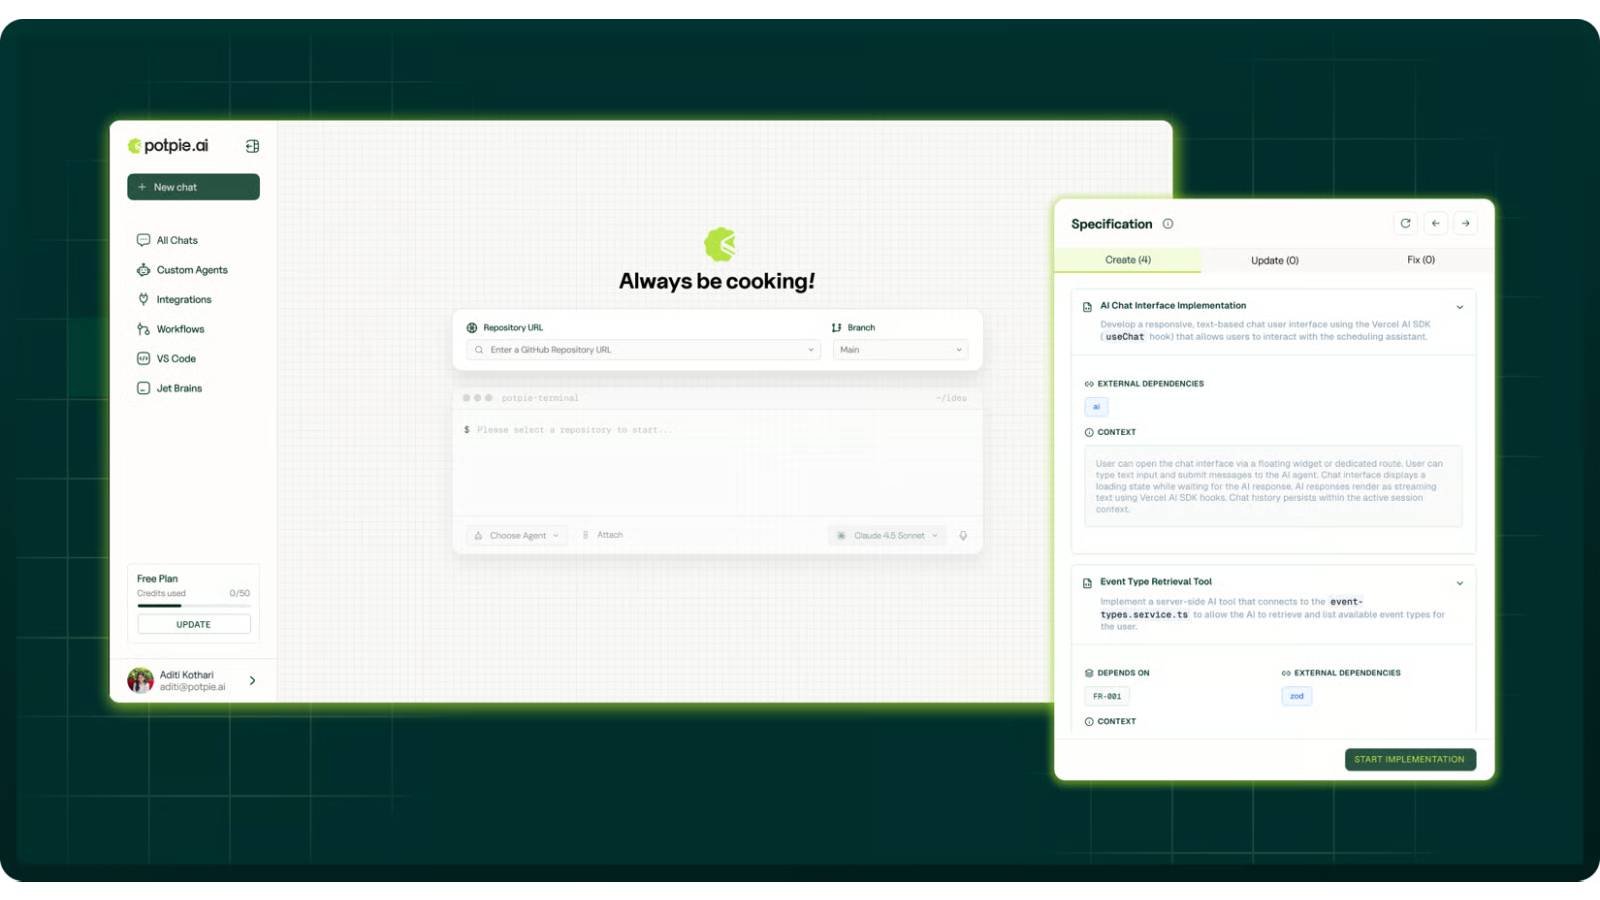Screen dimensions: 1600x900
Task: Select Jet Brains in the sidebar
Action: [x=179, y=388]
